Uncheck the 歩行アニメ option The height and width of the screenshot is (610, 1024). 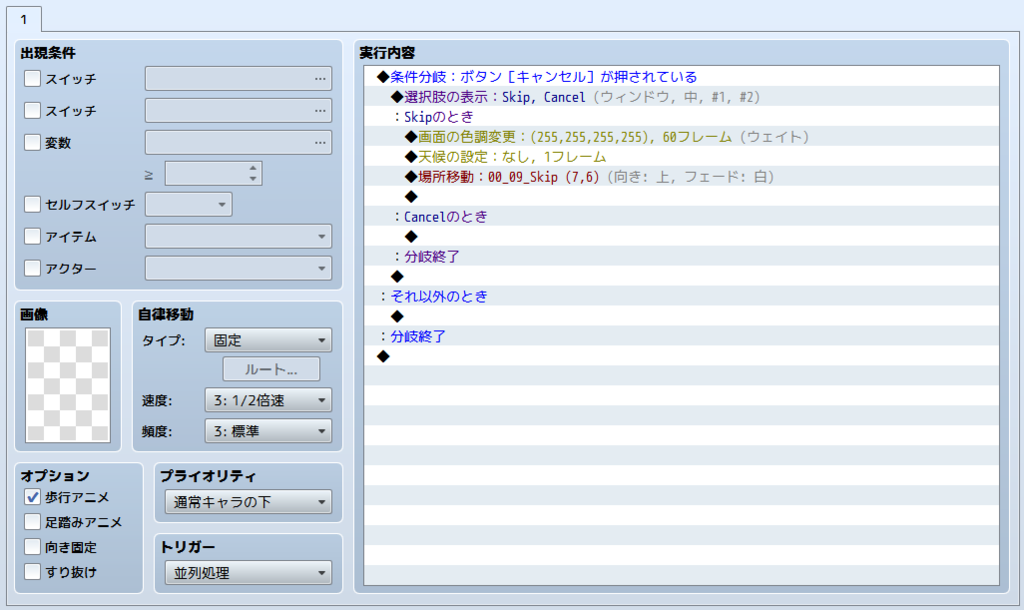pyautogui.click(x=32, y=497)
